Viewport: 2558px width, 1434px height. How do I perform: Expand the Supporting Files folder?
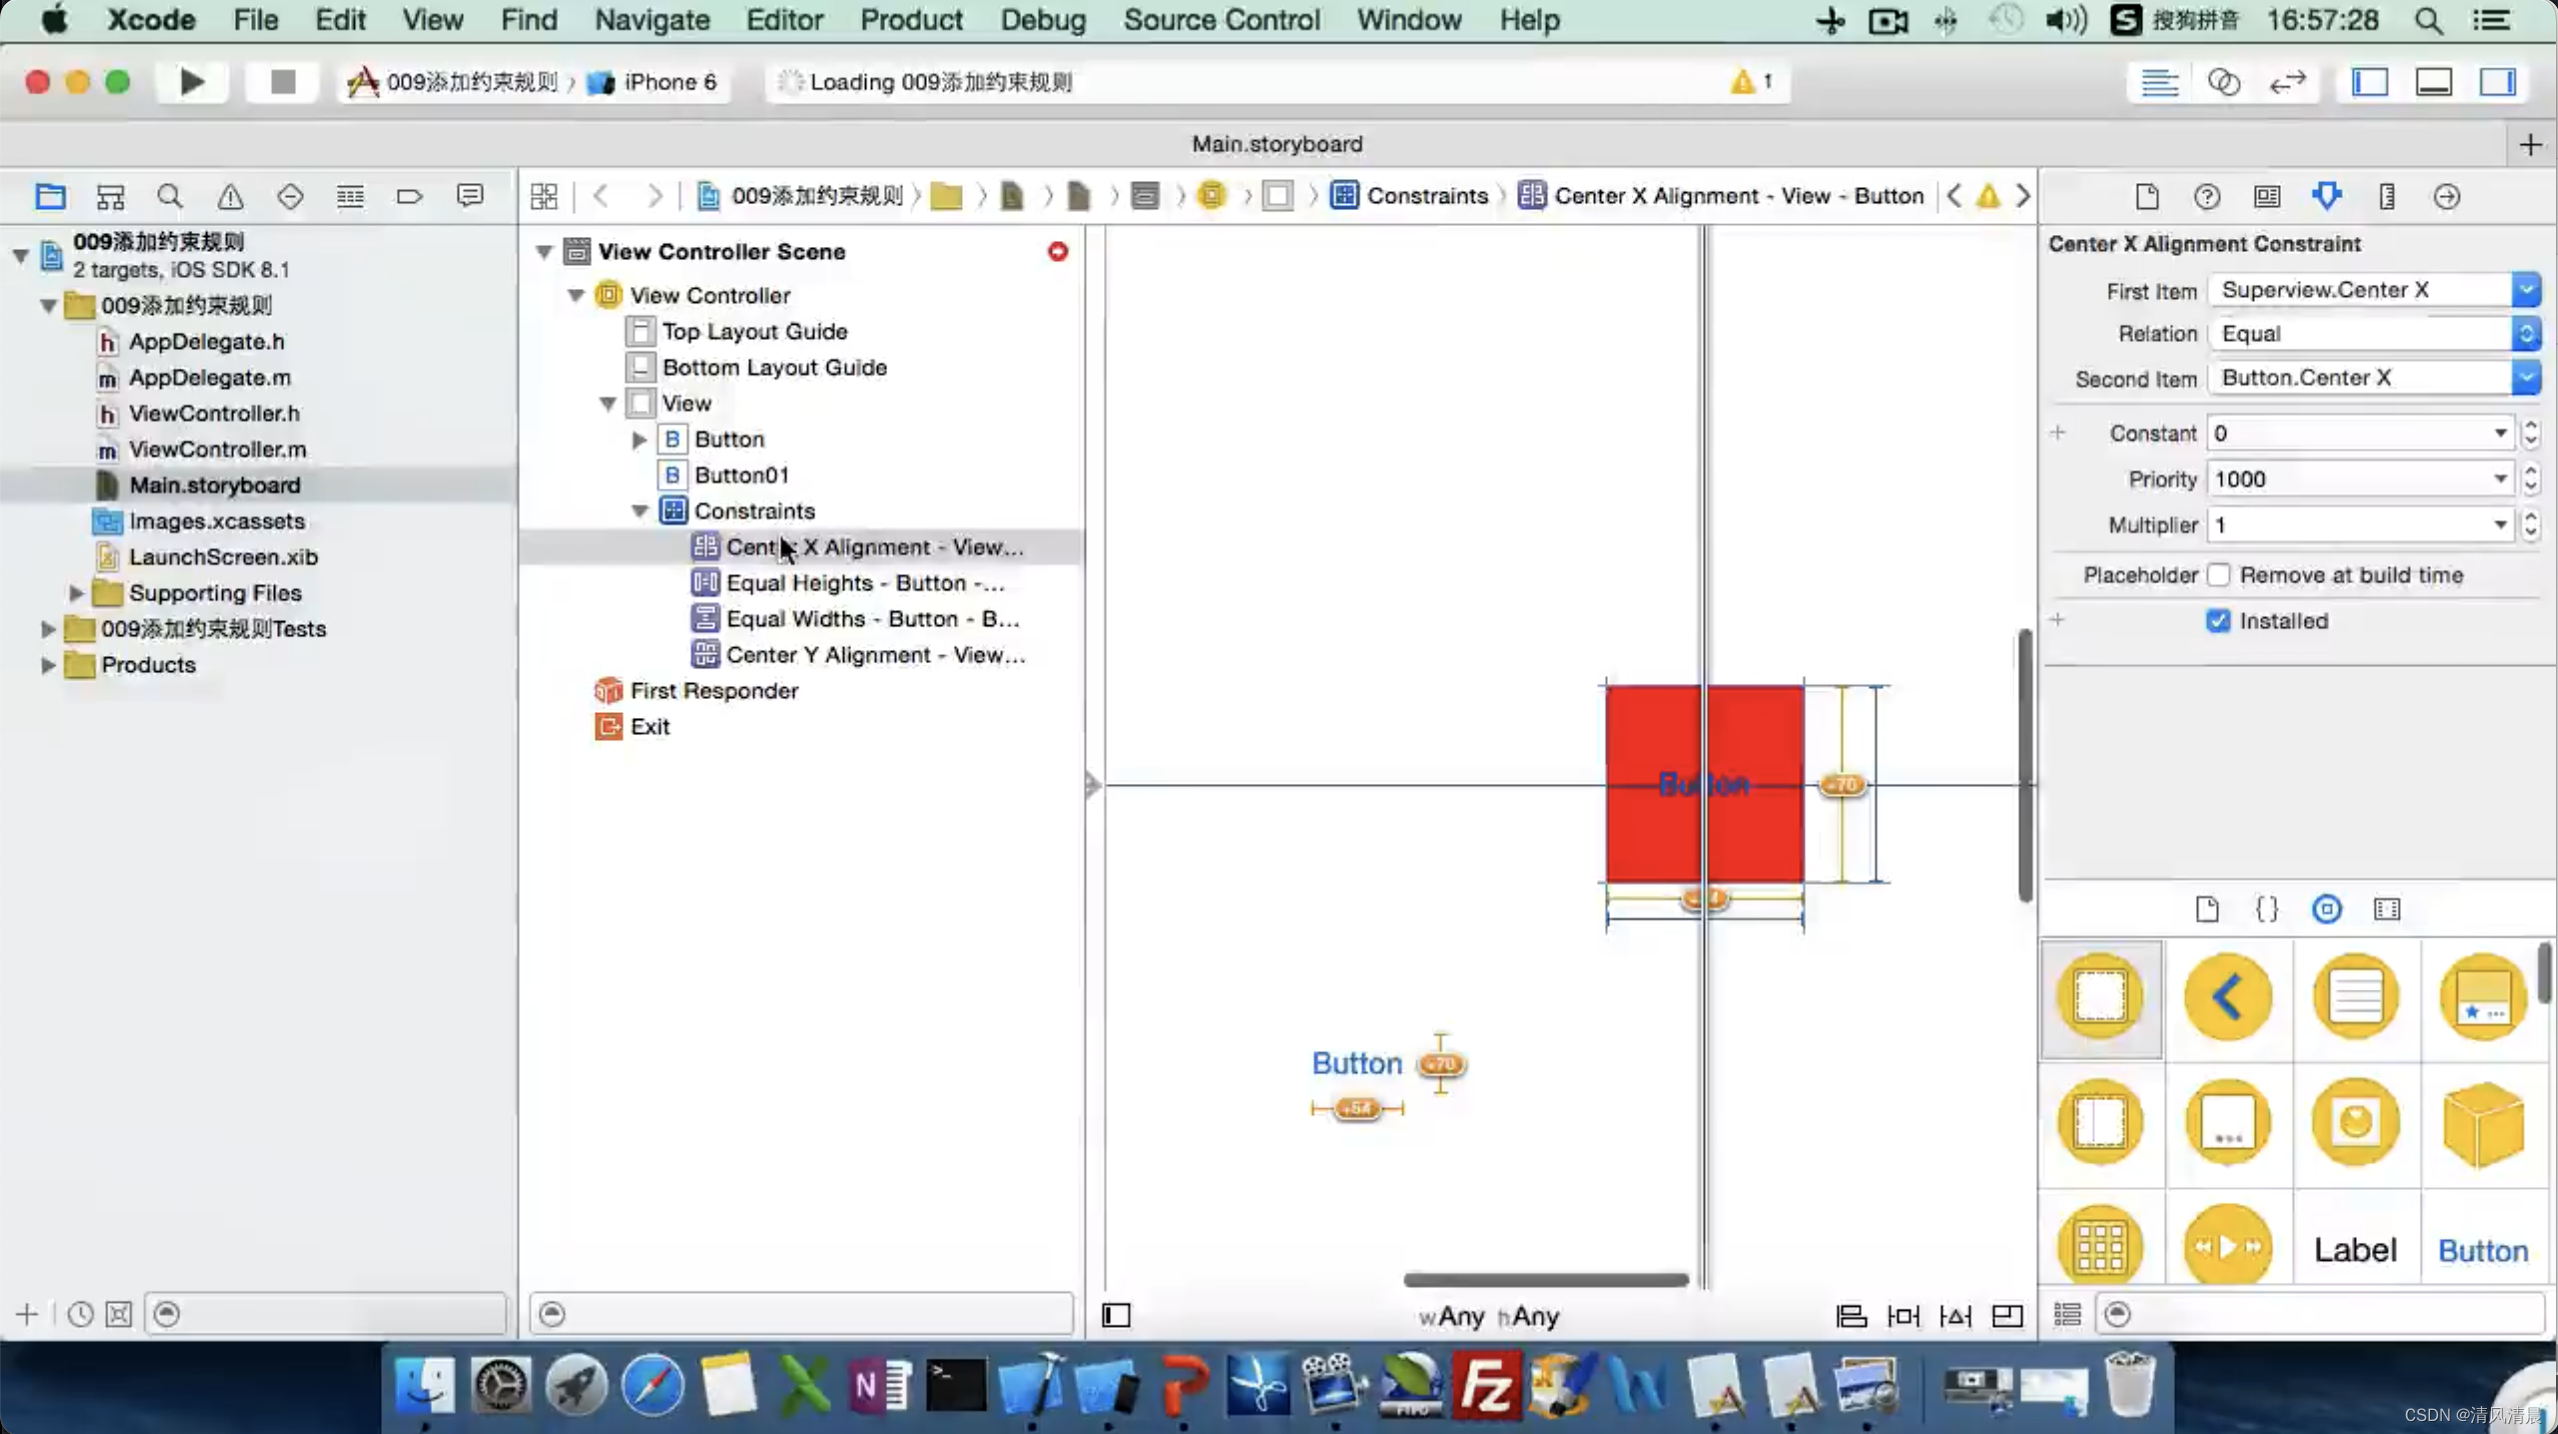76,593
